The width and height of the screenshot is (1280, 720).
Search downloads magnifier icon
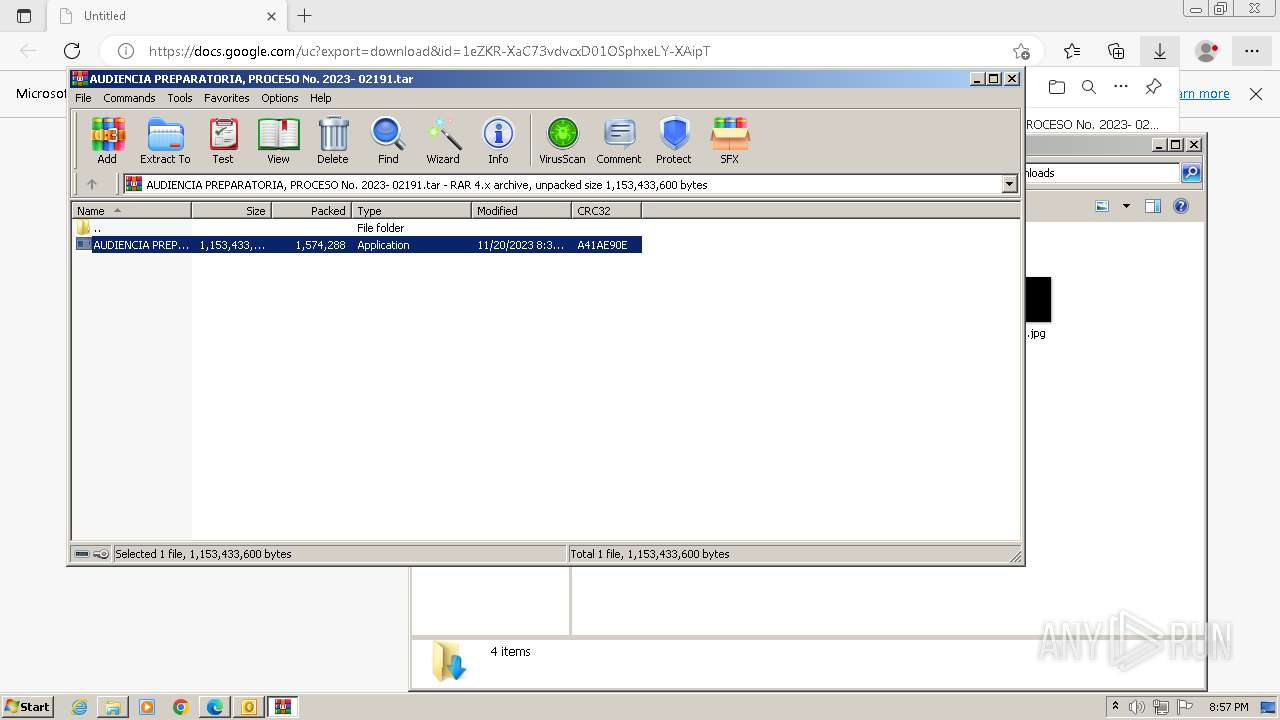click(x=1089, y=87)
